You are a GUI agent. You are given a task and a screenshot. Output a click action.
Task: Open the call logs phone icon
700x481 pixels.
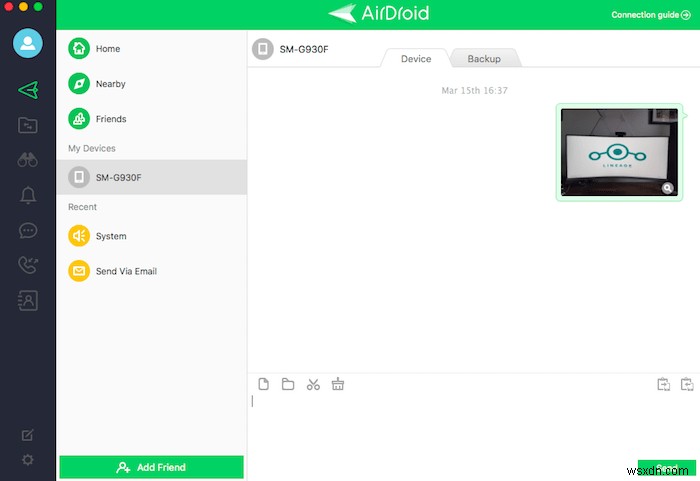click(x=28, y=265)
